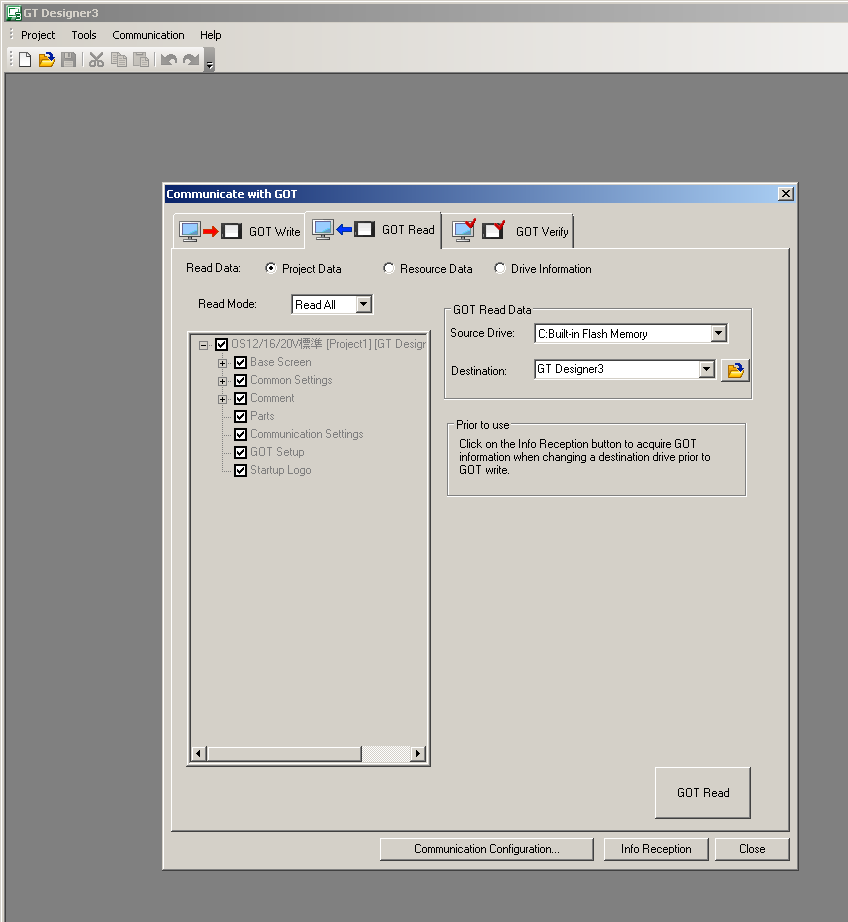Click the Paste toolbar icon
Image resolution: width=848 pixels, height=922 pixels.
pos(140,58)
